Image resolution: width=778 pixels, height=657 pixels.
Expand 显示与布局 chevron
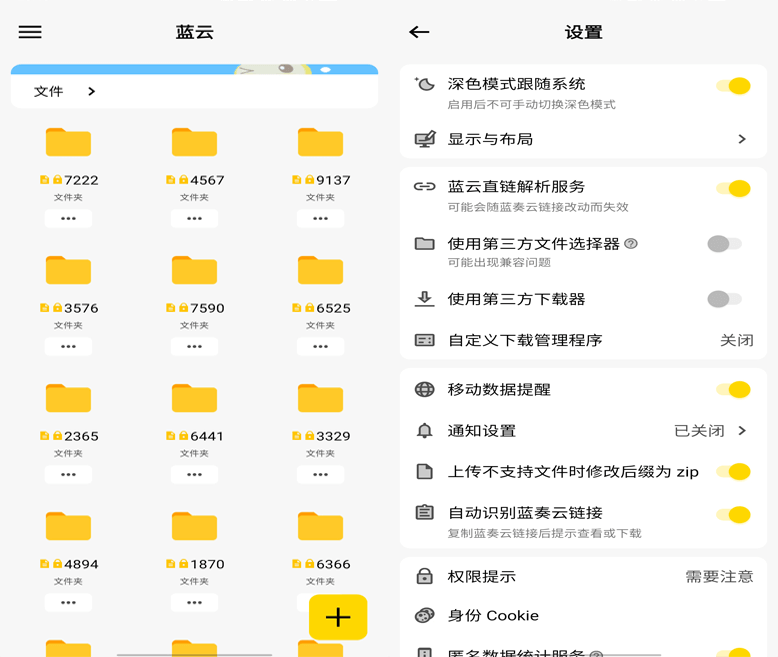(x=741, y=139)
